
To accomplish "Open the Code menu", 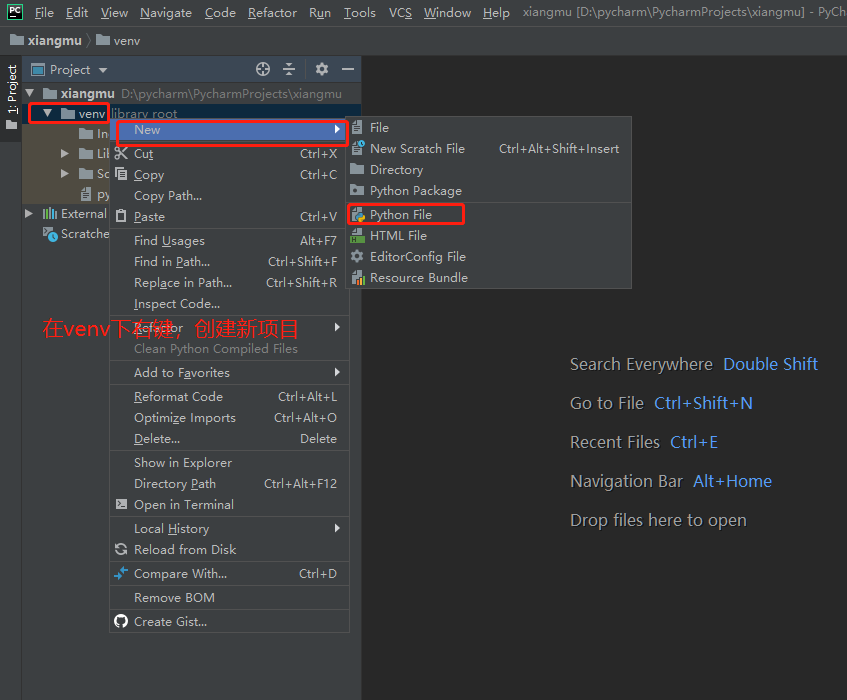I will (x=220, y=12).
